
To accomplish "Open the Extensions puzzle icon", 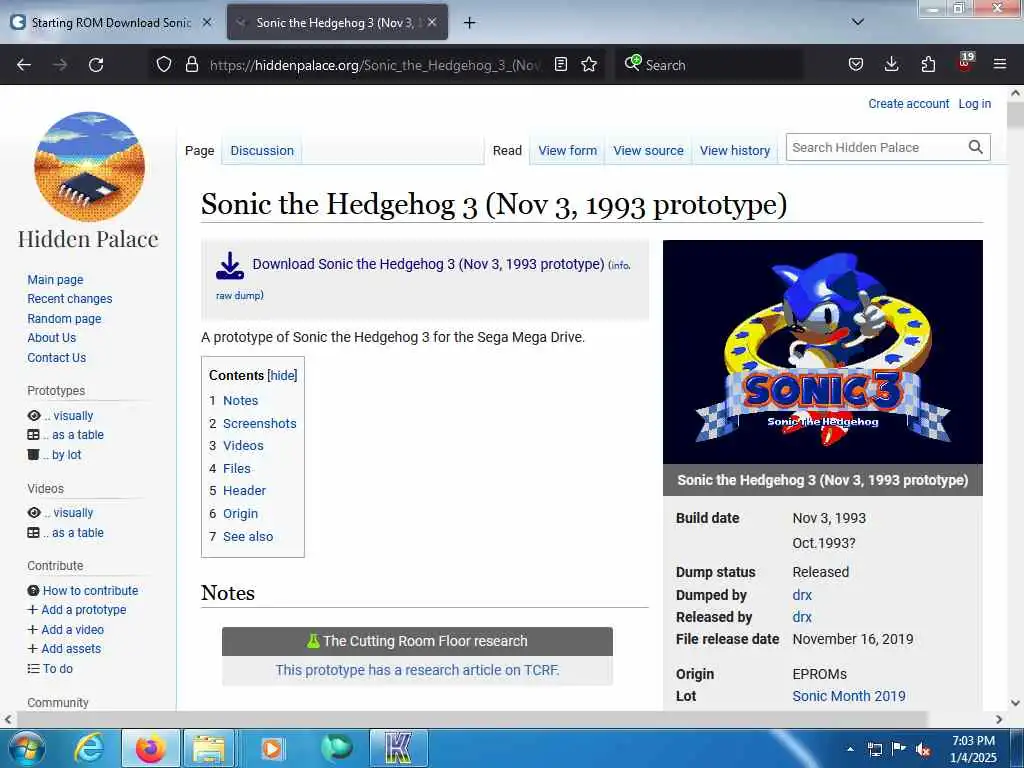I will (x=928, y=65).
